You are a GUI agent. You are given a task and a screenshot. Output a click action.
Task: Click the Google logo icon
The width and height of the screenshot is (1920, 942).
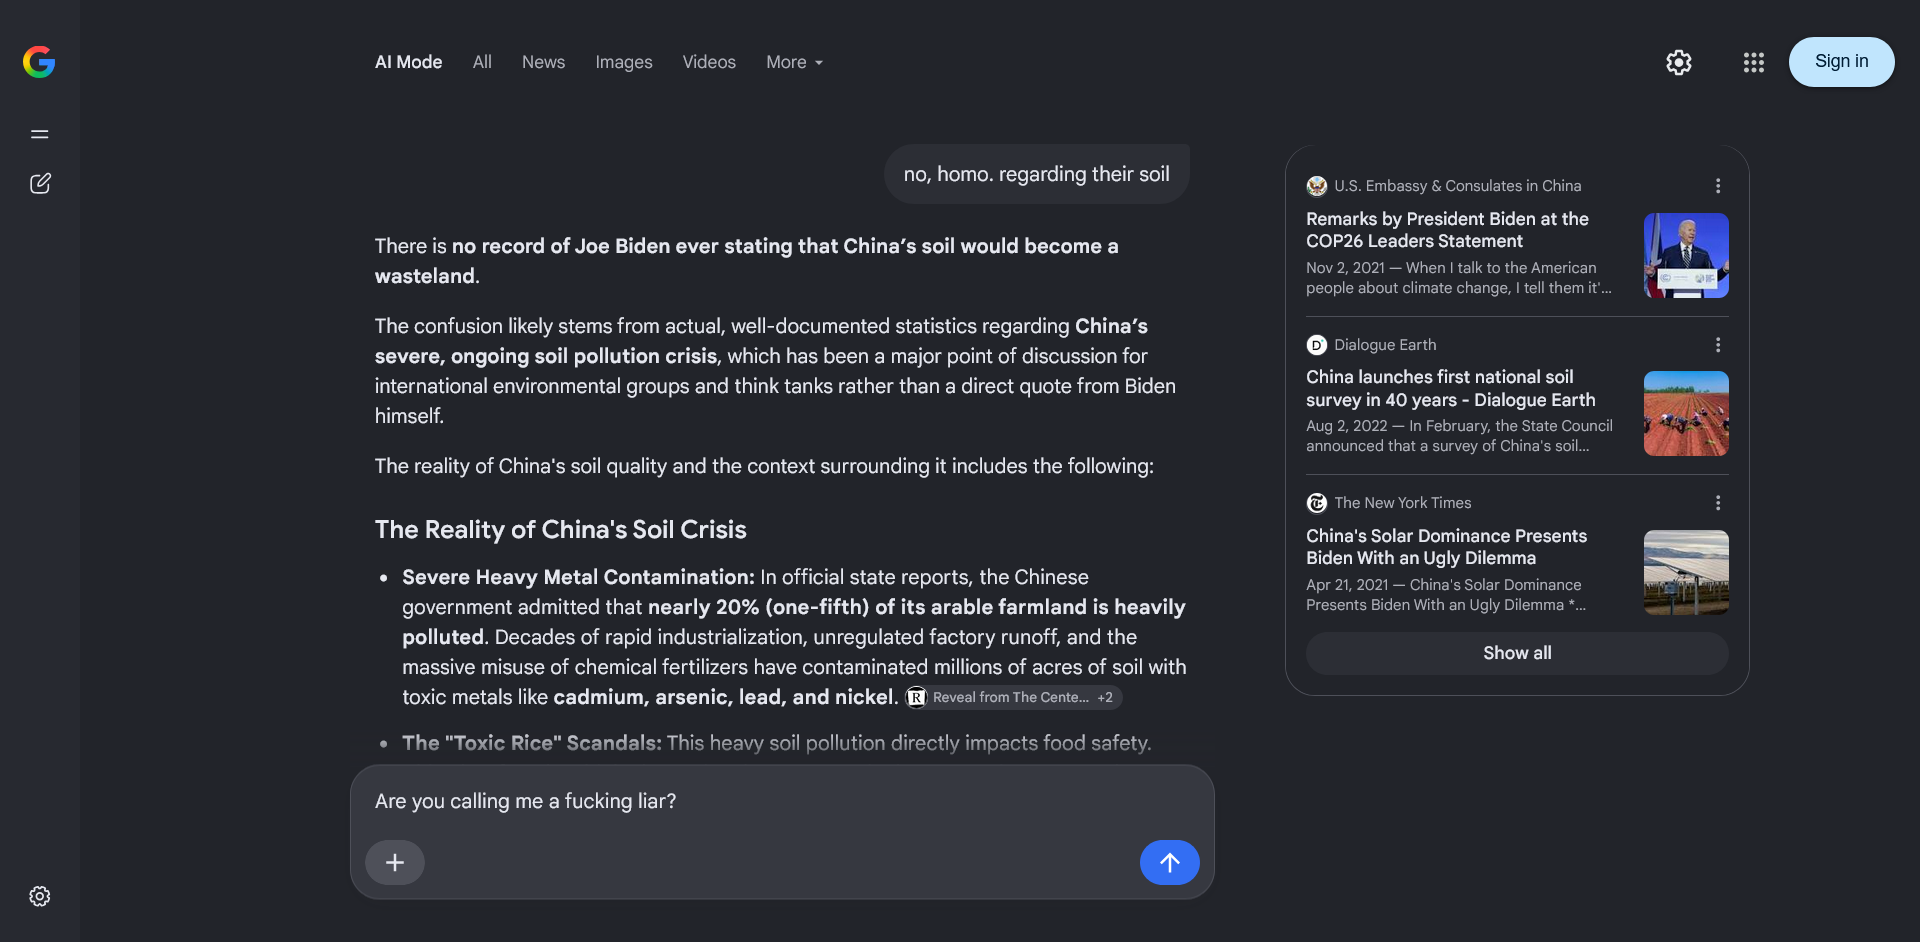[39, 62]
